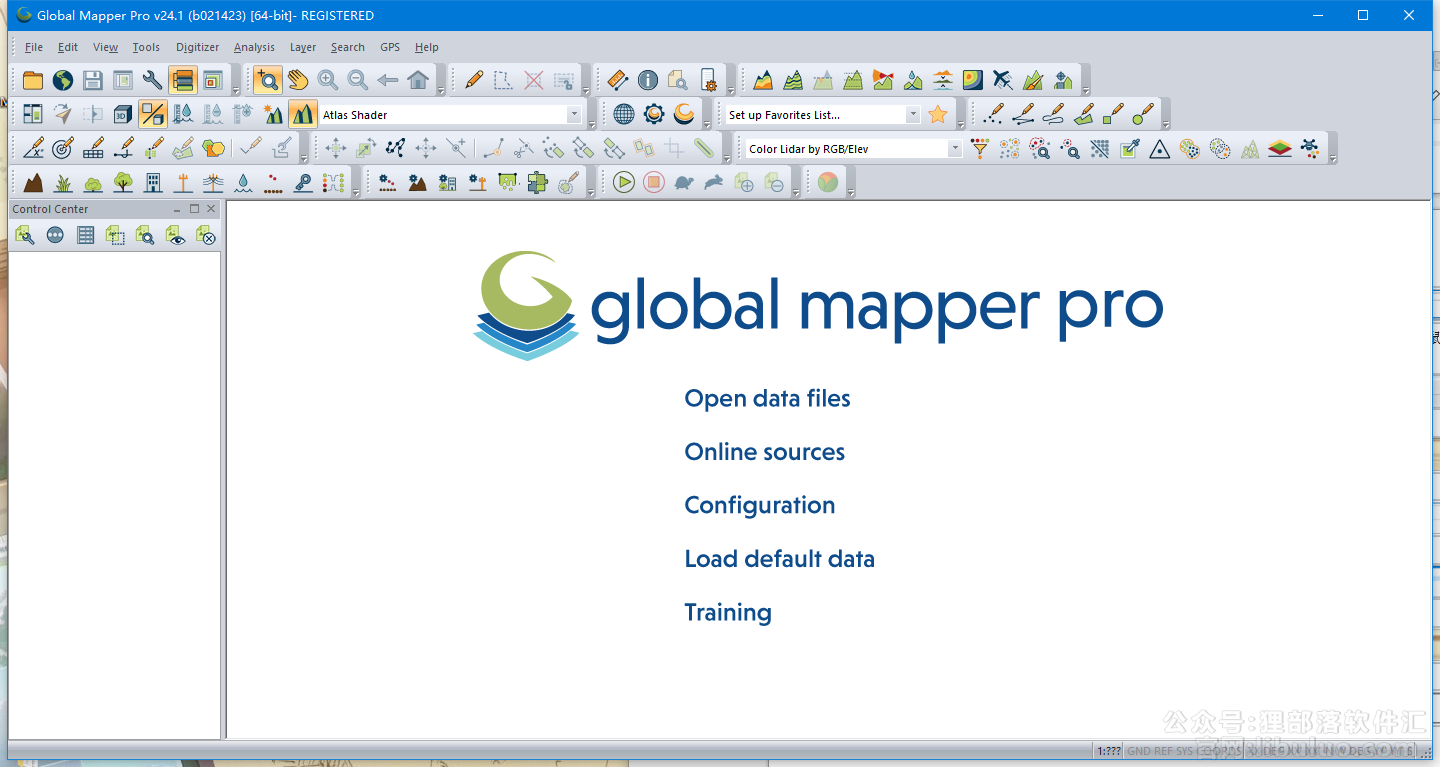The image size is (1440, 767).
Task: Click the Lidar eyedropper pick icon
Action: [1130, 149]
